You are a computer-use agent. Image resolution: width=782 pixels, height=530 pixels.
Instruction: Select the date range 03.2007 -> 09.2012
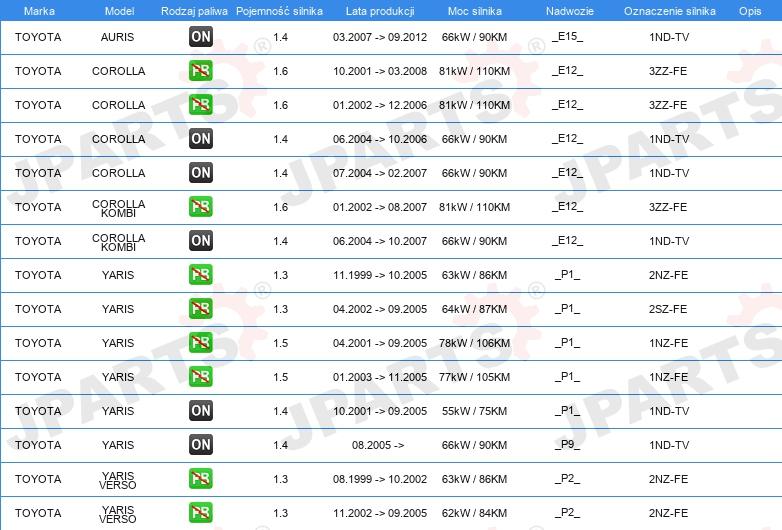tap(380, 37)
